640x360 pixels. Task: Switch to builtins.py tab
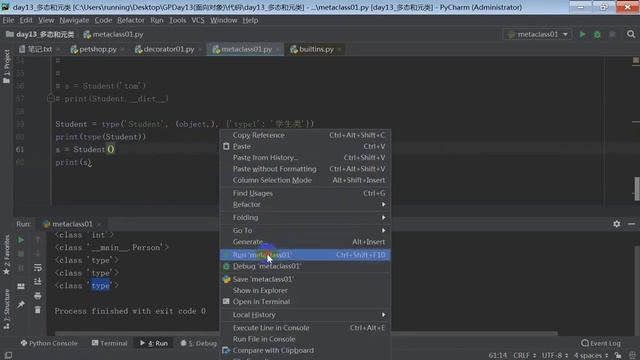(316, 49)
